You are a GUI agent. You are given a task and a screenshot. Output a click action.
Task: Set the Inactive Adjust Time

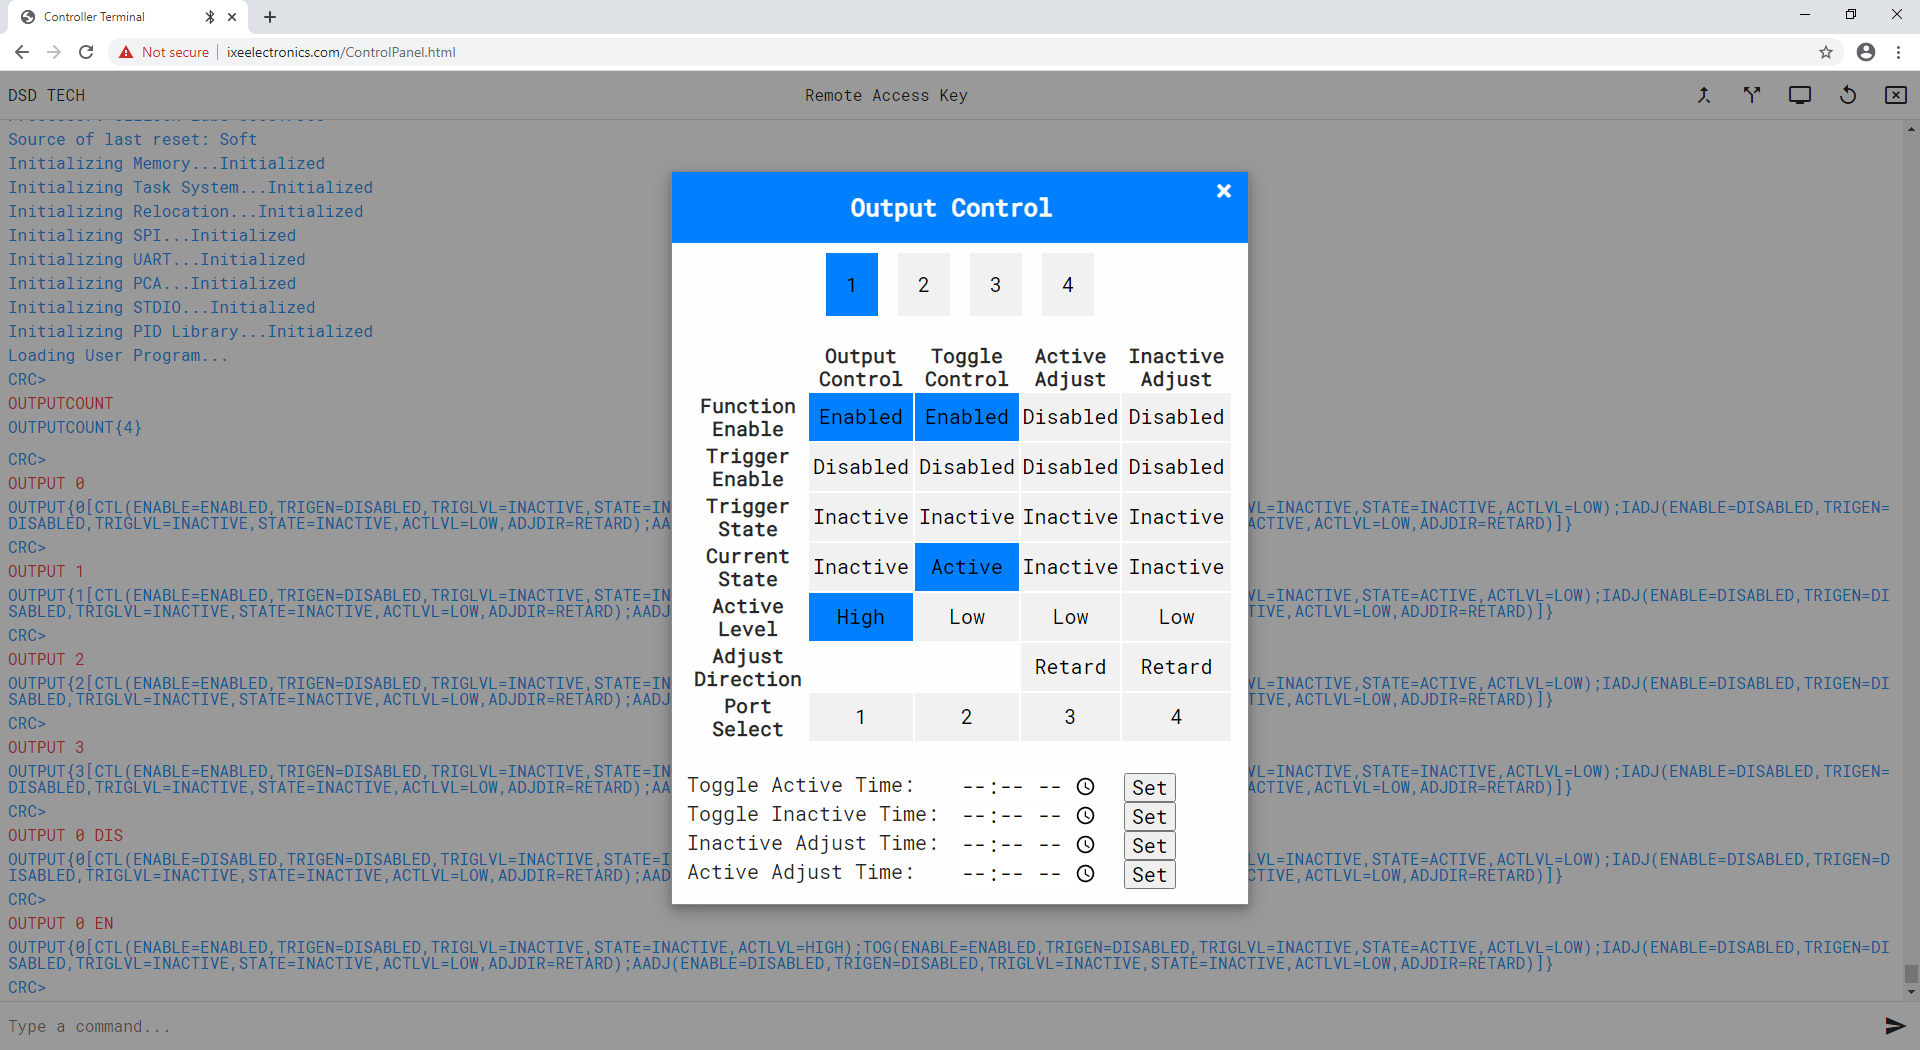[1149, 846]
